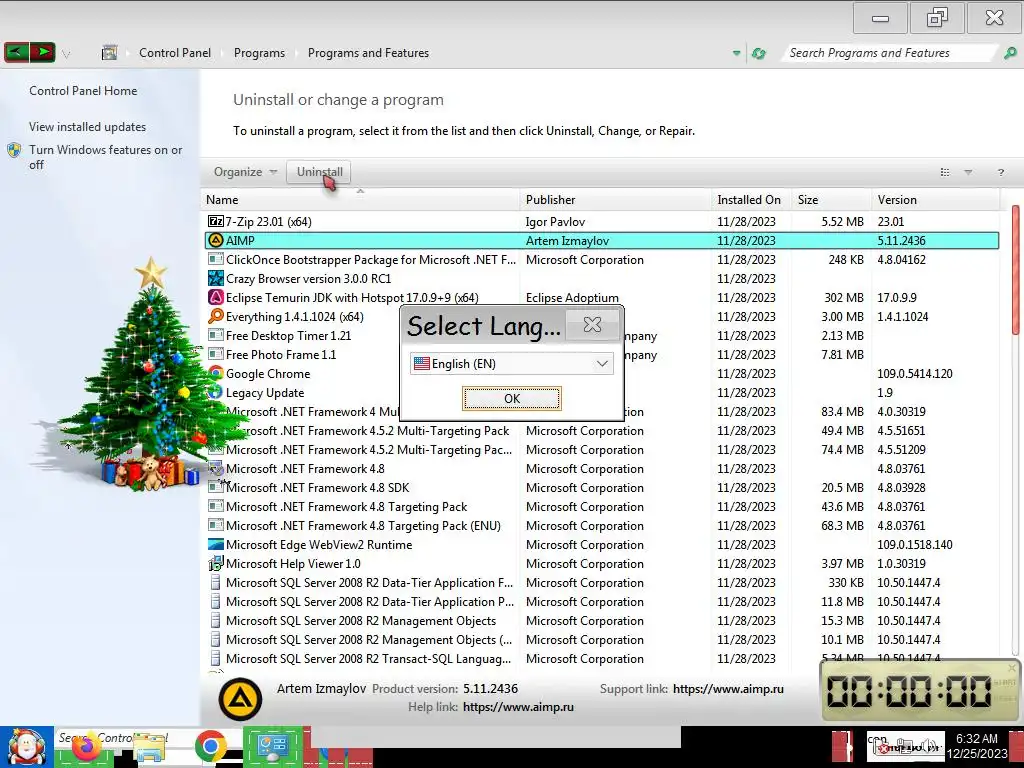Select the Free Desktop Timer icon

(x=216, y=335)
